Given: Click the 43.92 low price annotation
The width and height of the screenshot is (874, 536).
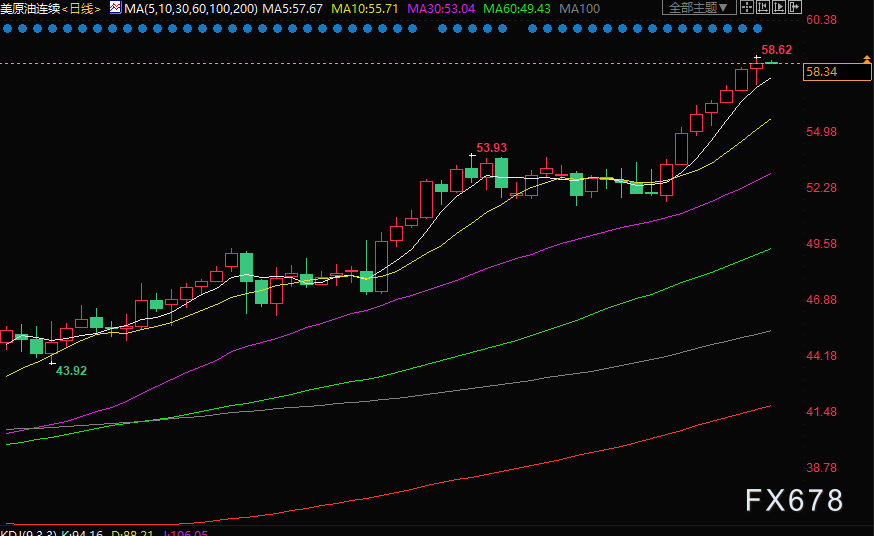Looking at the screenshot, I should pos(71,371).
